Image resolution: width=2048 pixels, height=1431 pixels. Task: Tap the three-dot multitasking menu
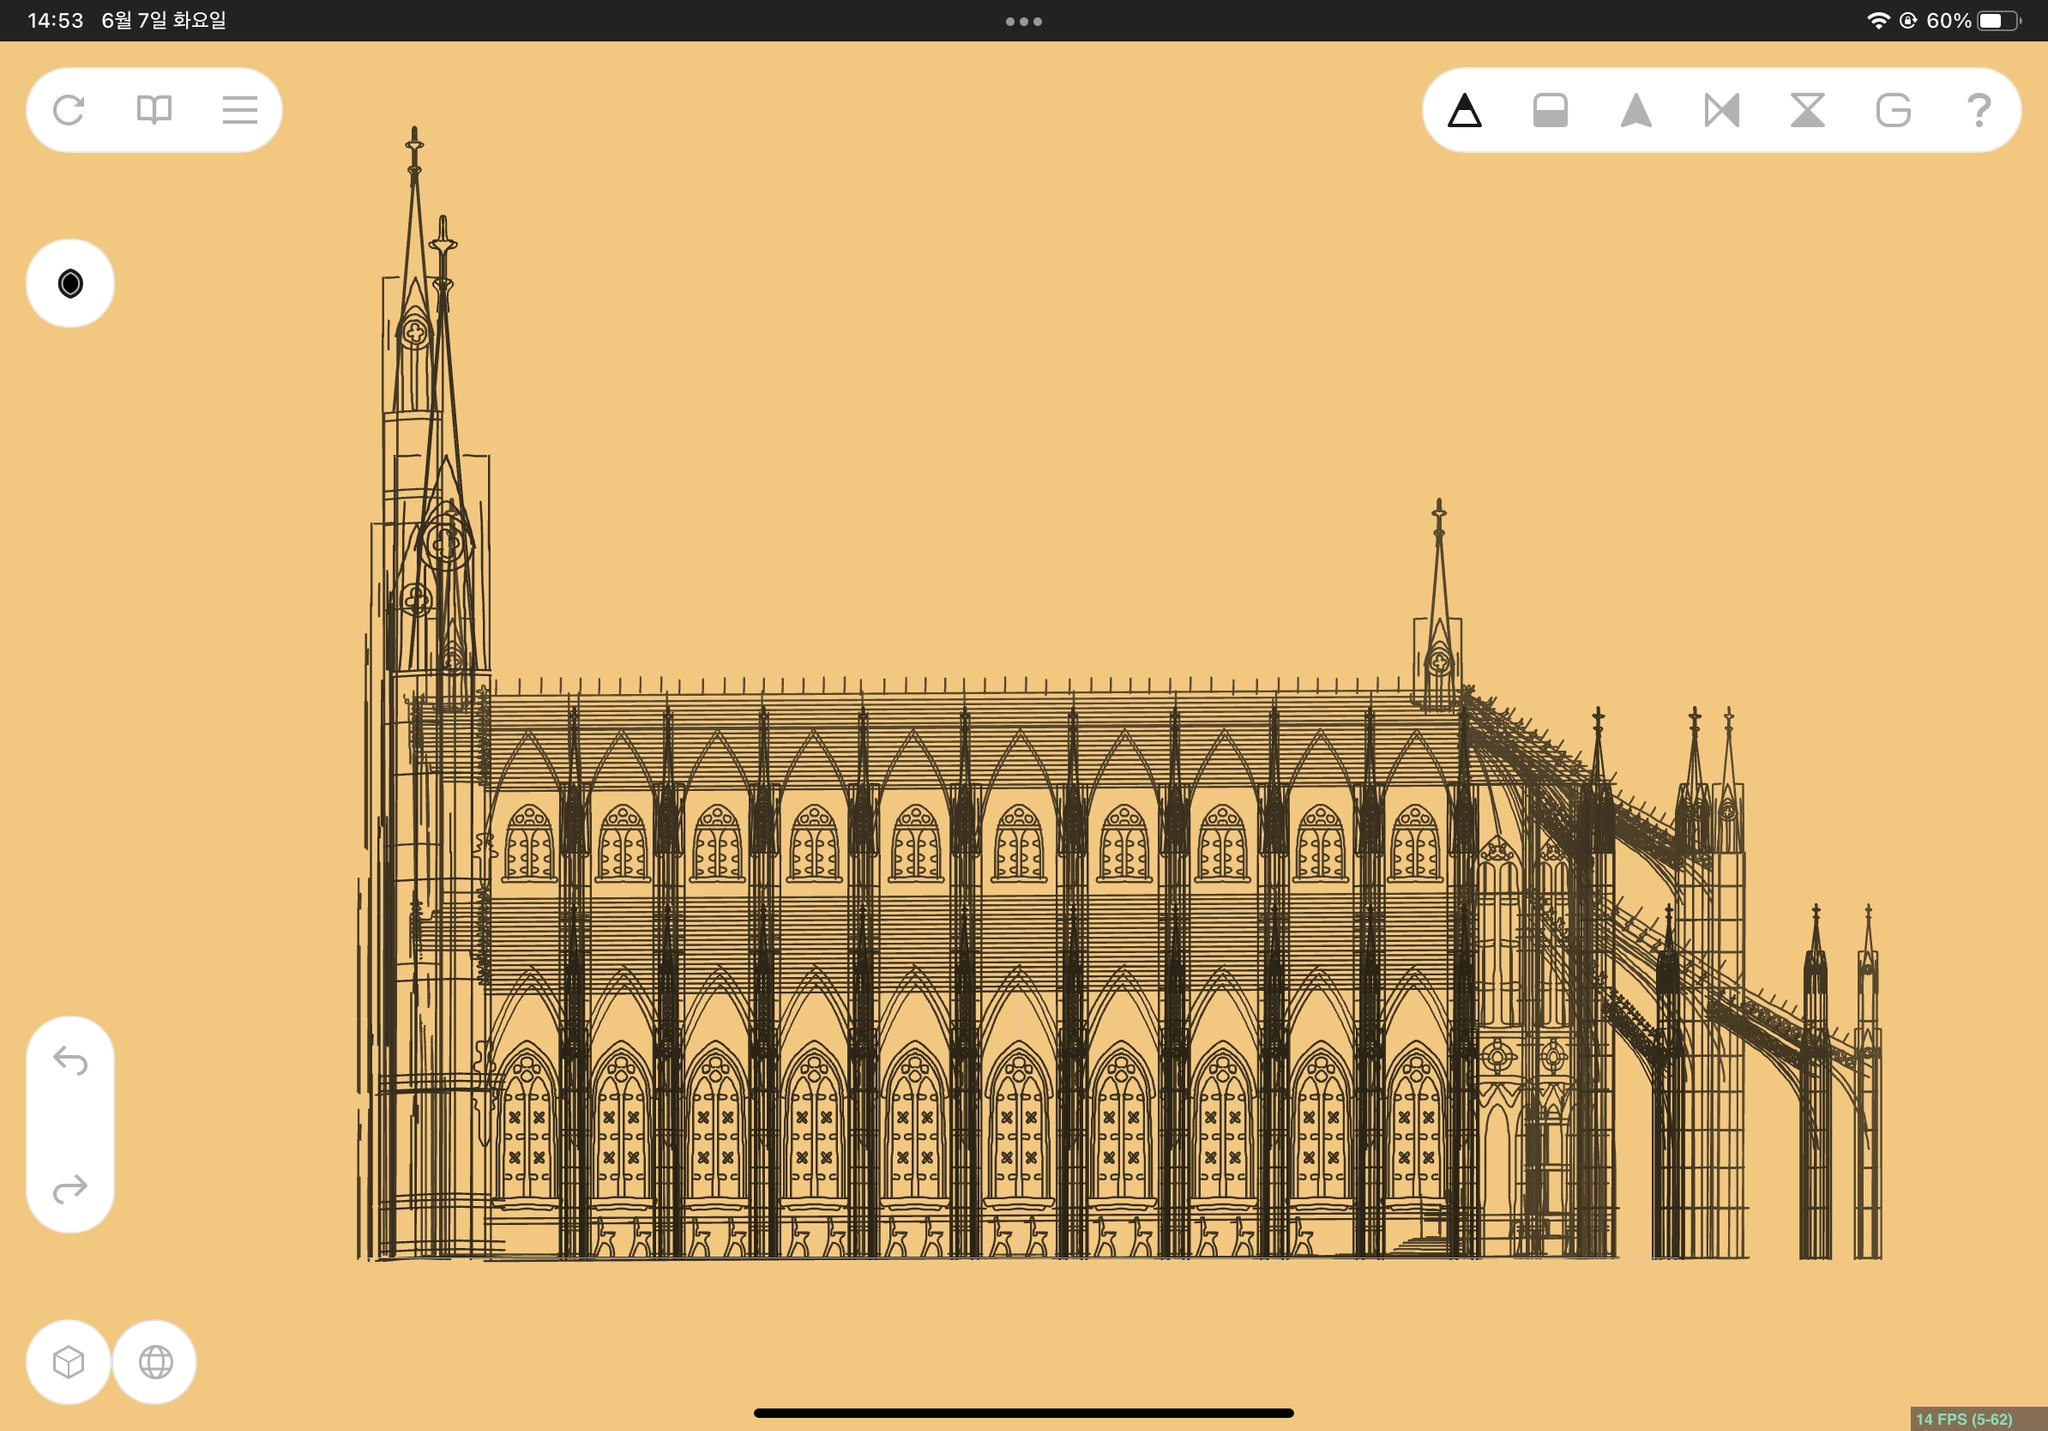[1024, 21]
